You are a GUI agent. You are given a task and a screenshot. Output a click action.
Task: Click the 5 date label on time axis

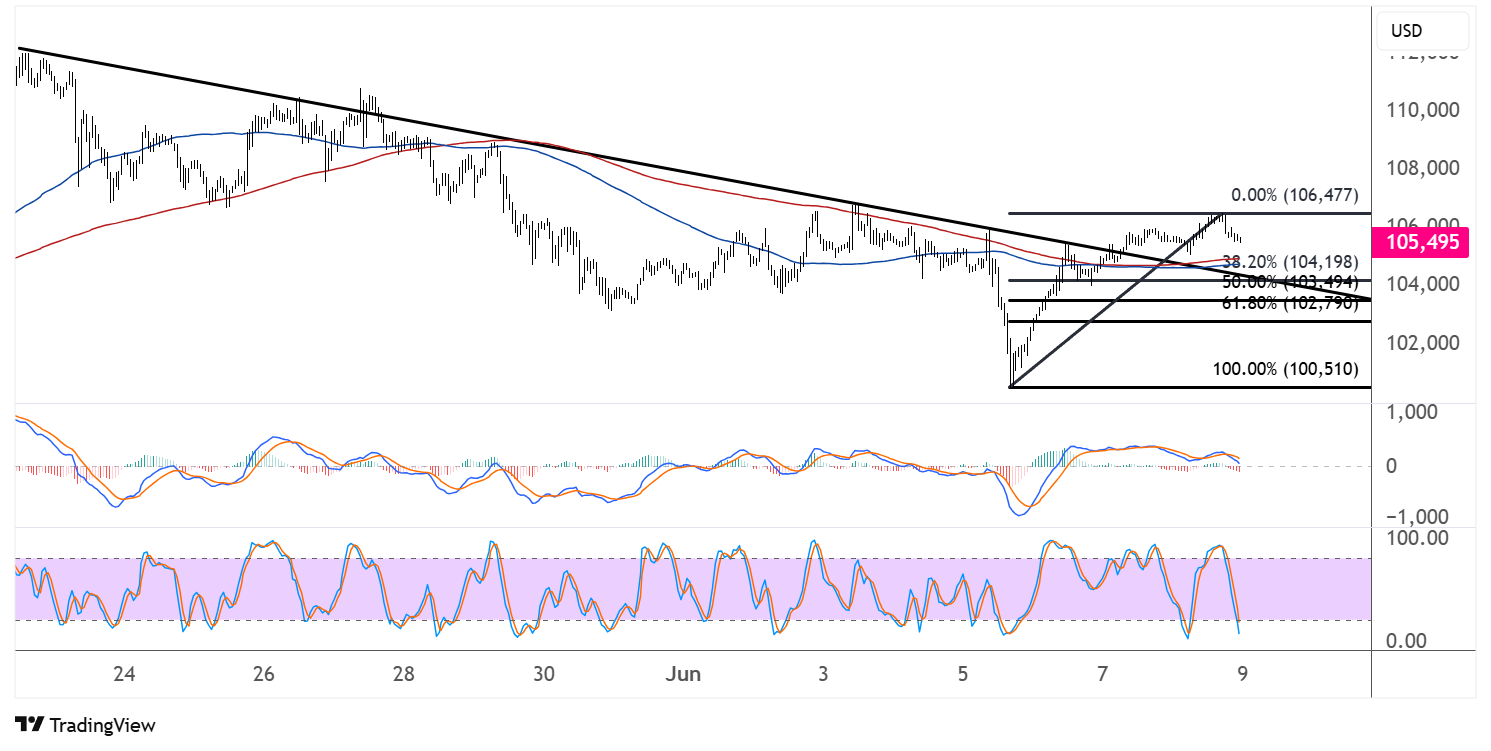962,674
